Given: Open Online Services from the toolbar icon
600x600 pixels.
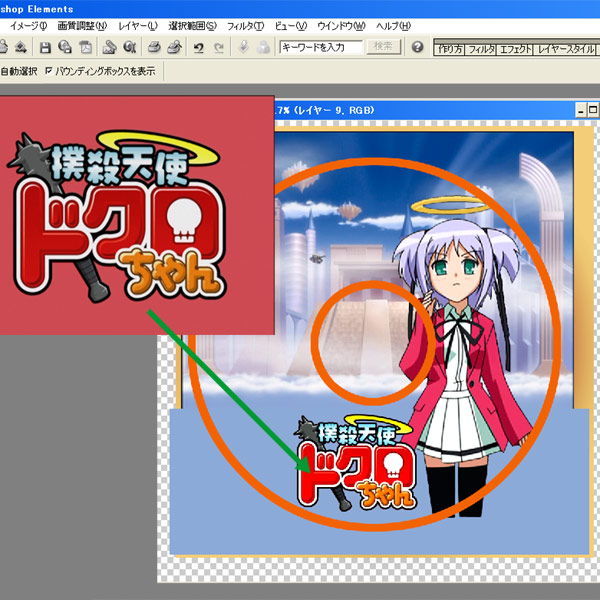Looking at the screenshot, I should click(x=130, y=47).
